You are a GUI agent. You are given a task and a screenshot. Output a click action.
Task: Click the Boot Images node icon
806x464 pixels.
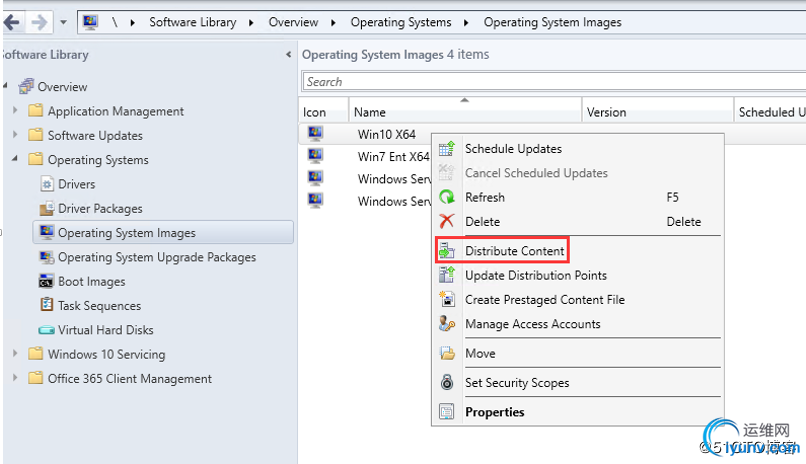47,282
